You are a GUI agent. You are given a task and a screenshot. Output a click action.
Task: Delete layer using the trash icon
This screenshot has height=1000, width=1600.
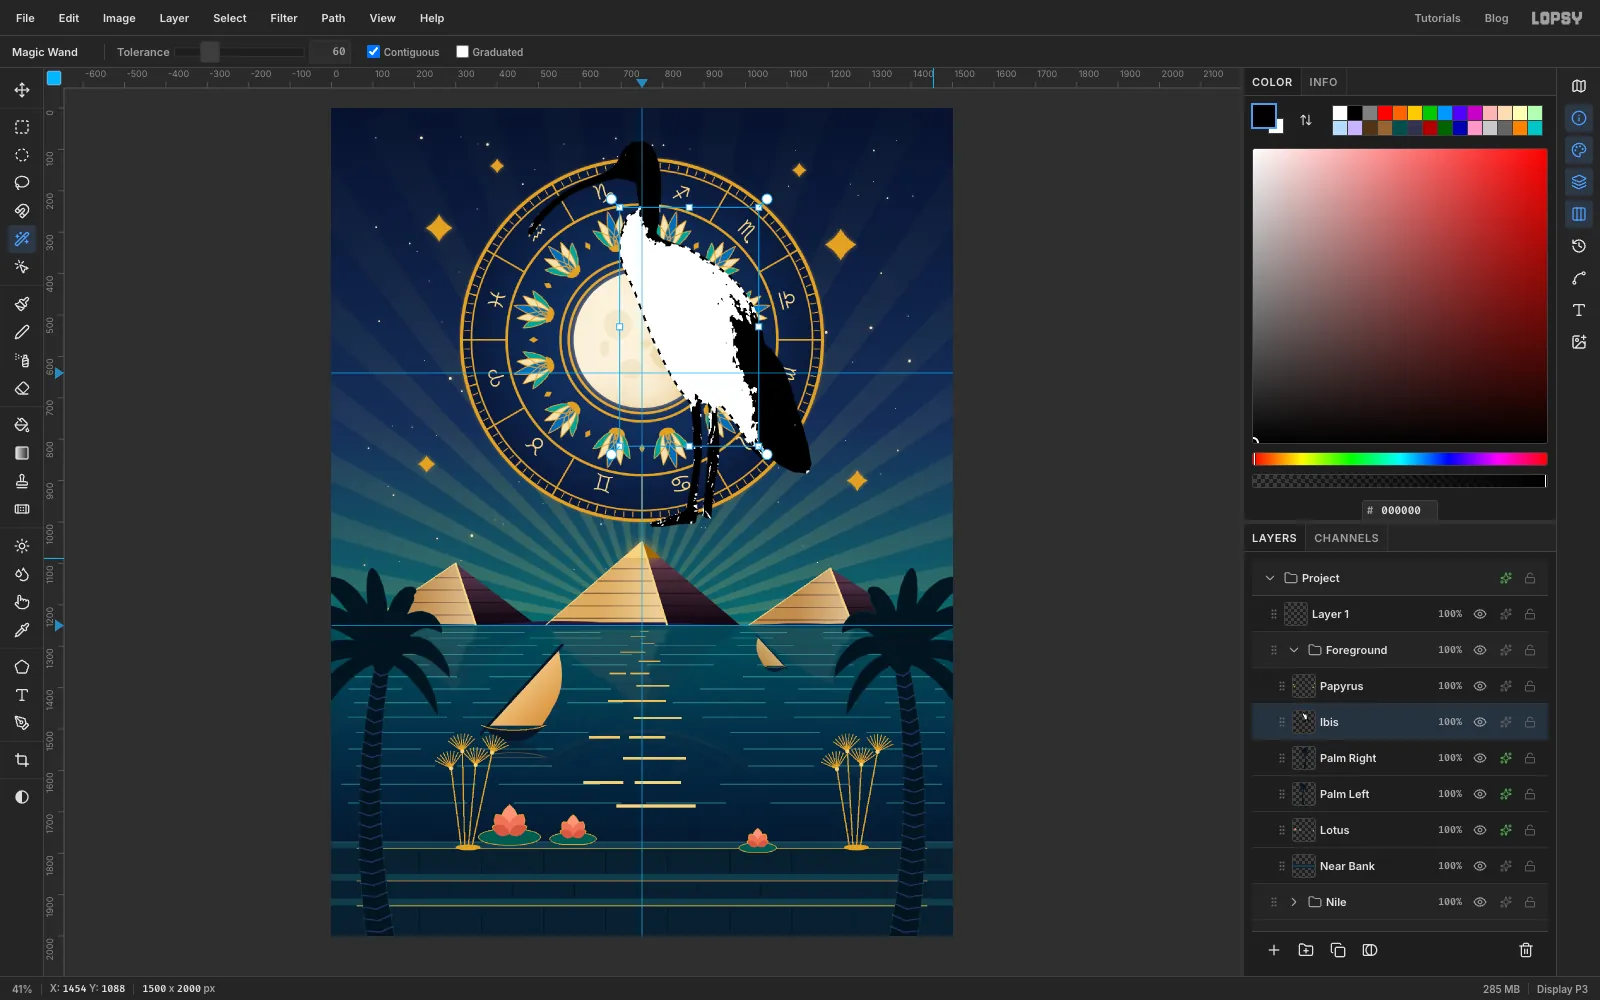click(1526, 950)
